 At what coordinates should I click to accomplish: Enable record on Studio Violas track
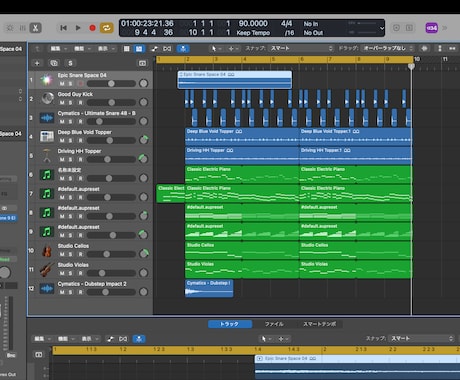(80, 273)
